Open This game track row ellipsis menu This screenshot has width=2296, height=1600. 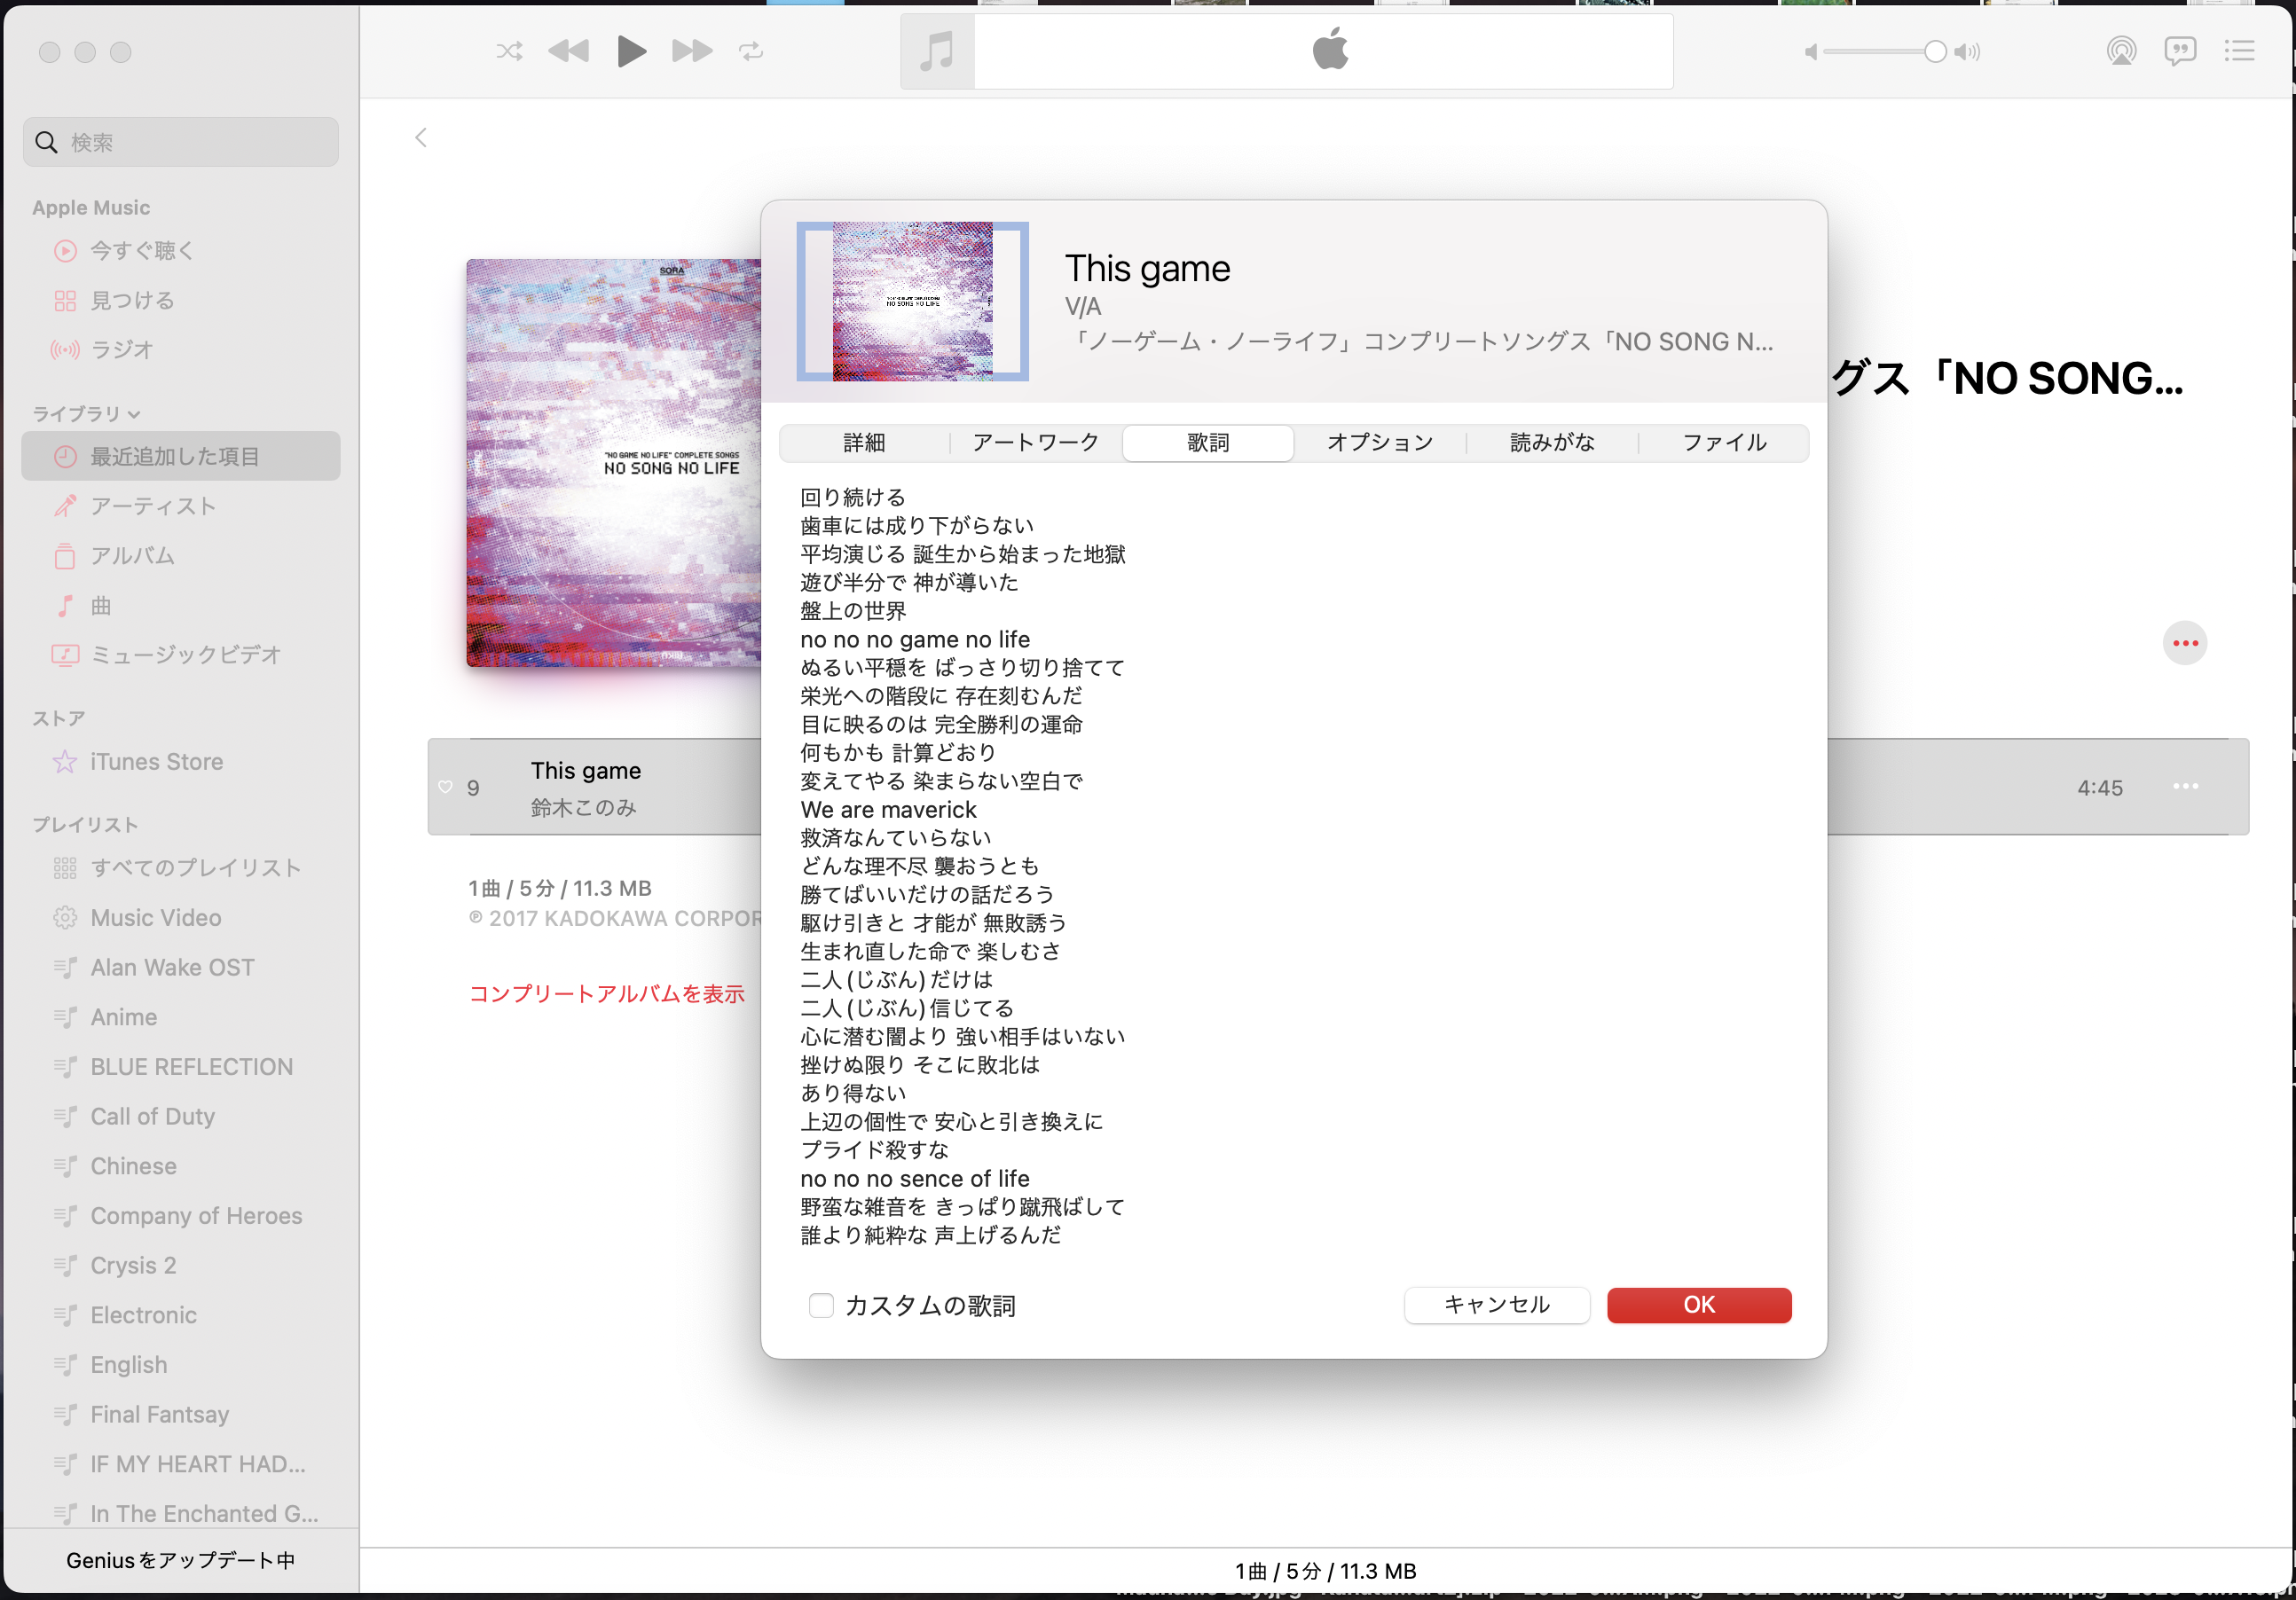point(2185,787)
